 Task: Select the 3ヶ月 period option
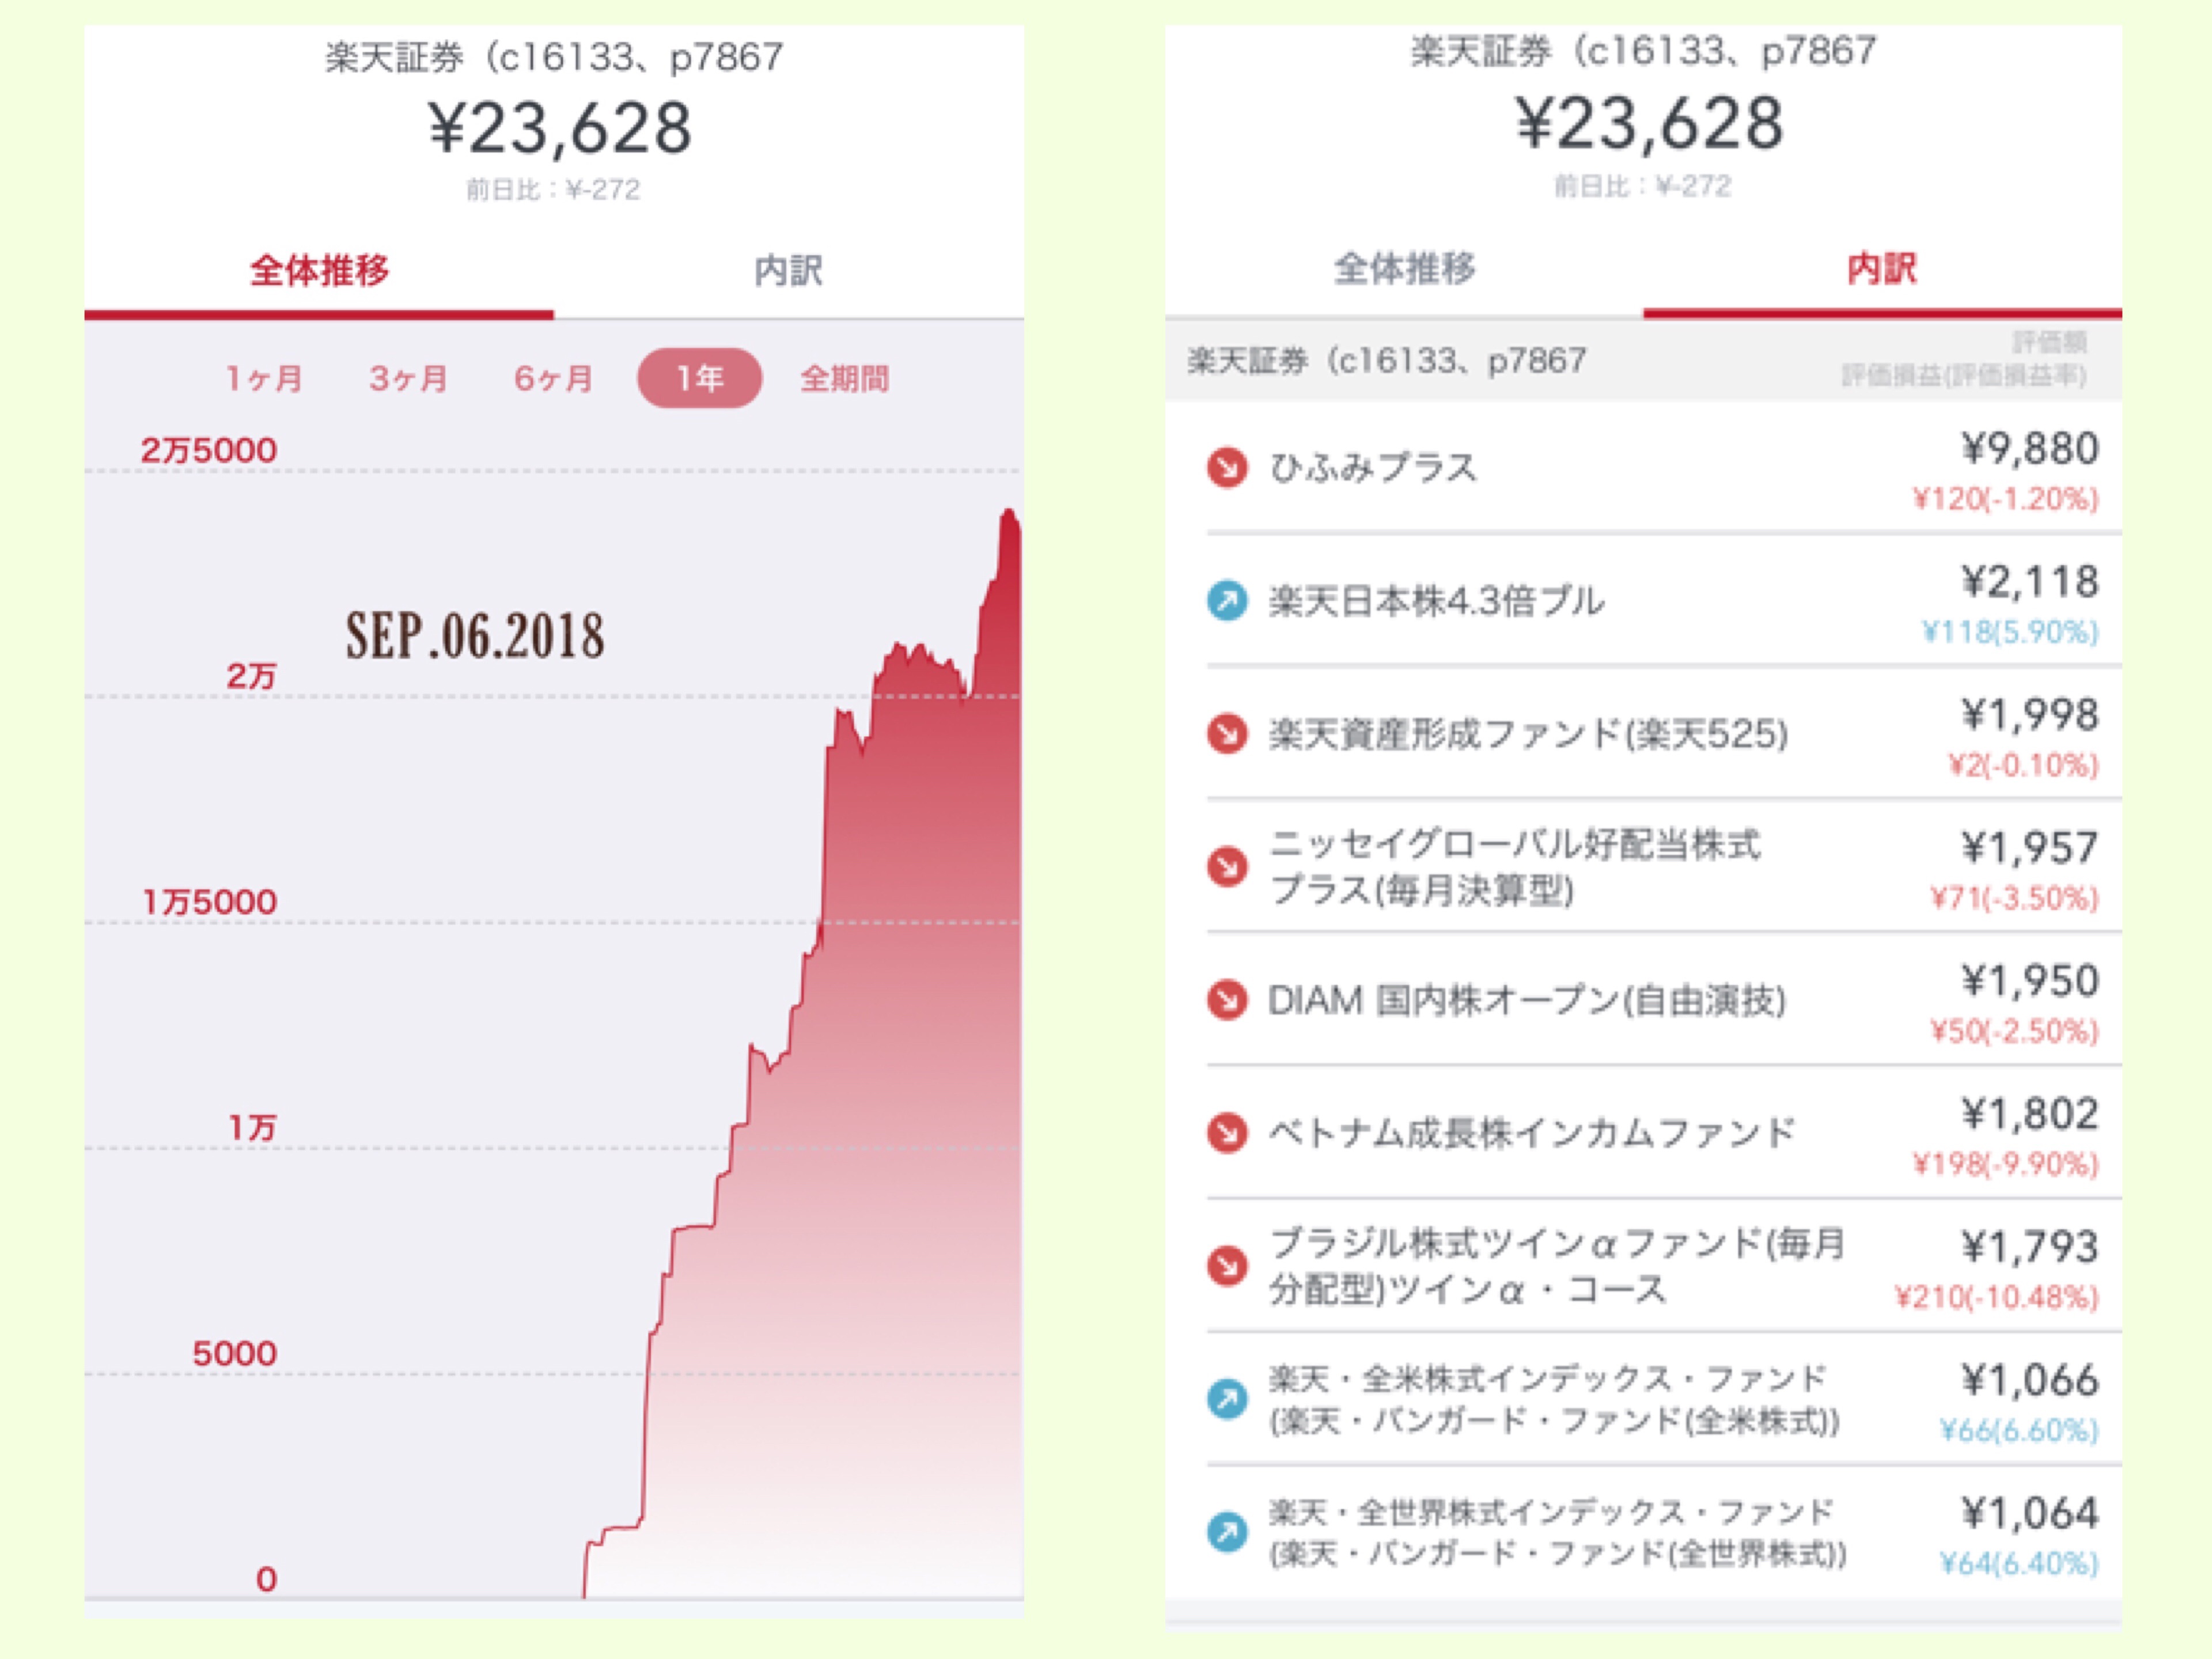408,378
